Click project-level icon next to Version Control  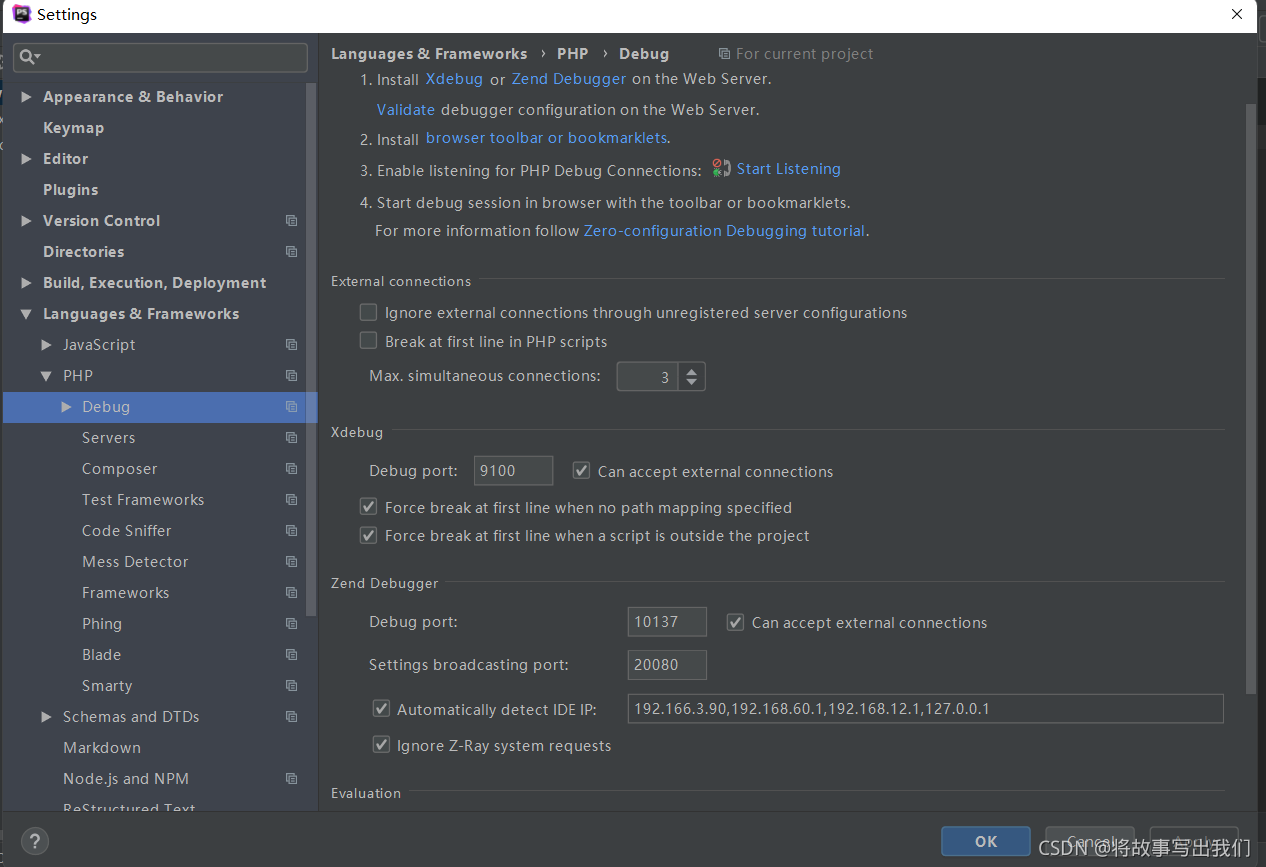click(291, 221)
